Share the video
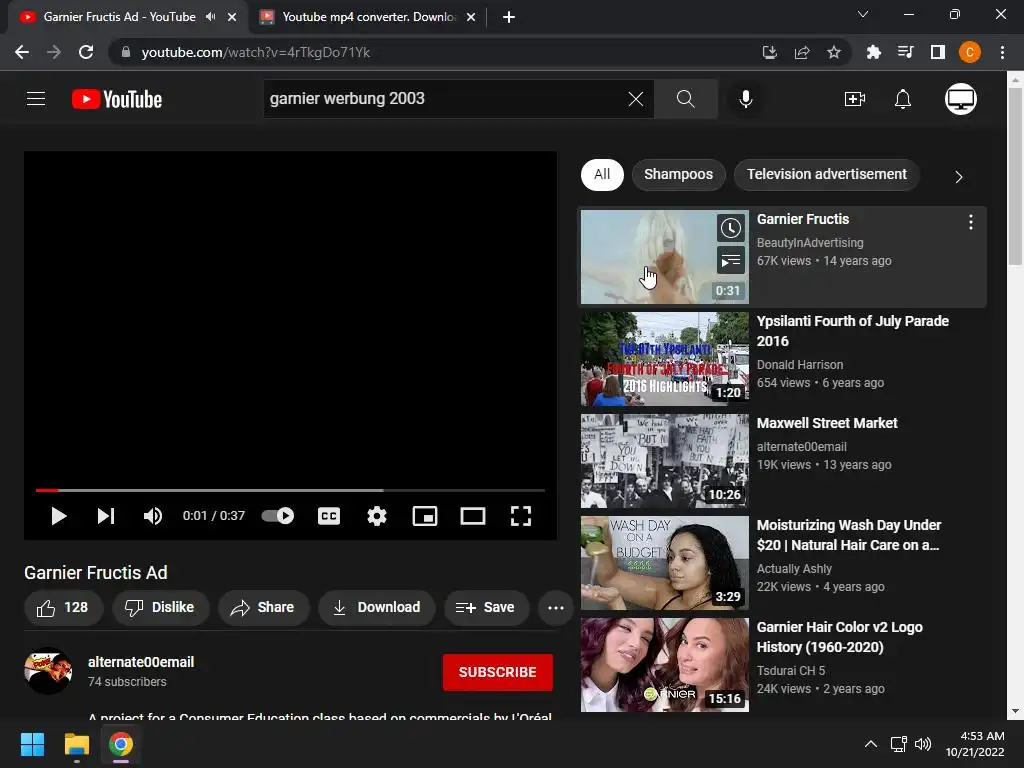 [x=263, y=607]
